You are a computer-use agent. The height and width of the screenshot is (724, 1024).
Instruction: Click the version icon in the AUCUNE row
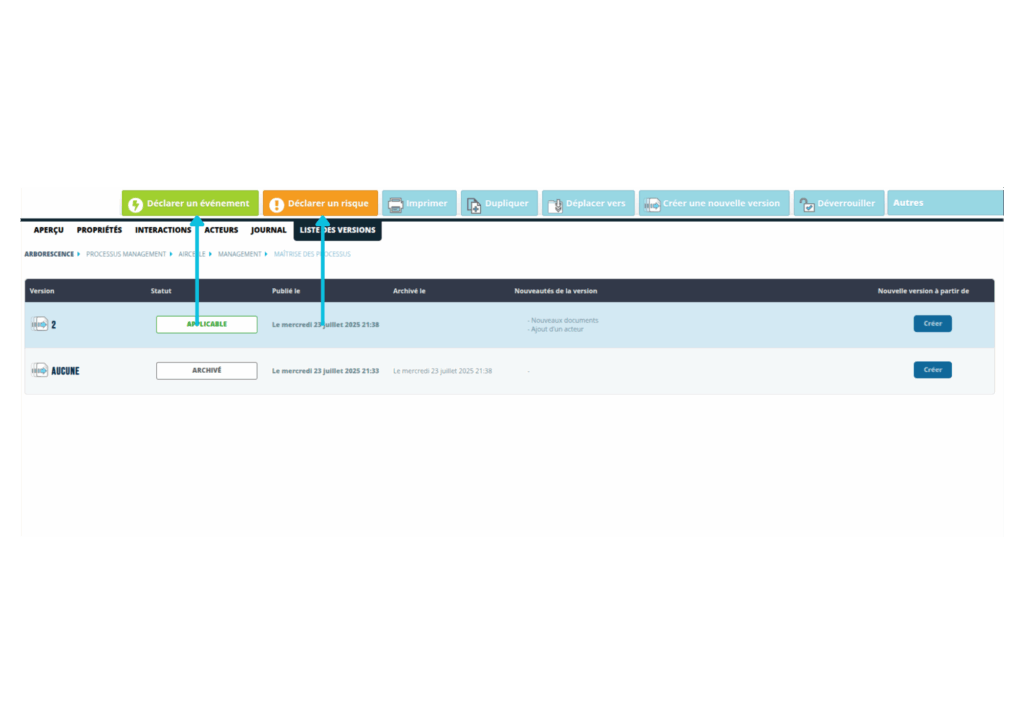pyautogui.click(x=39, y=371)
